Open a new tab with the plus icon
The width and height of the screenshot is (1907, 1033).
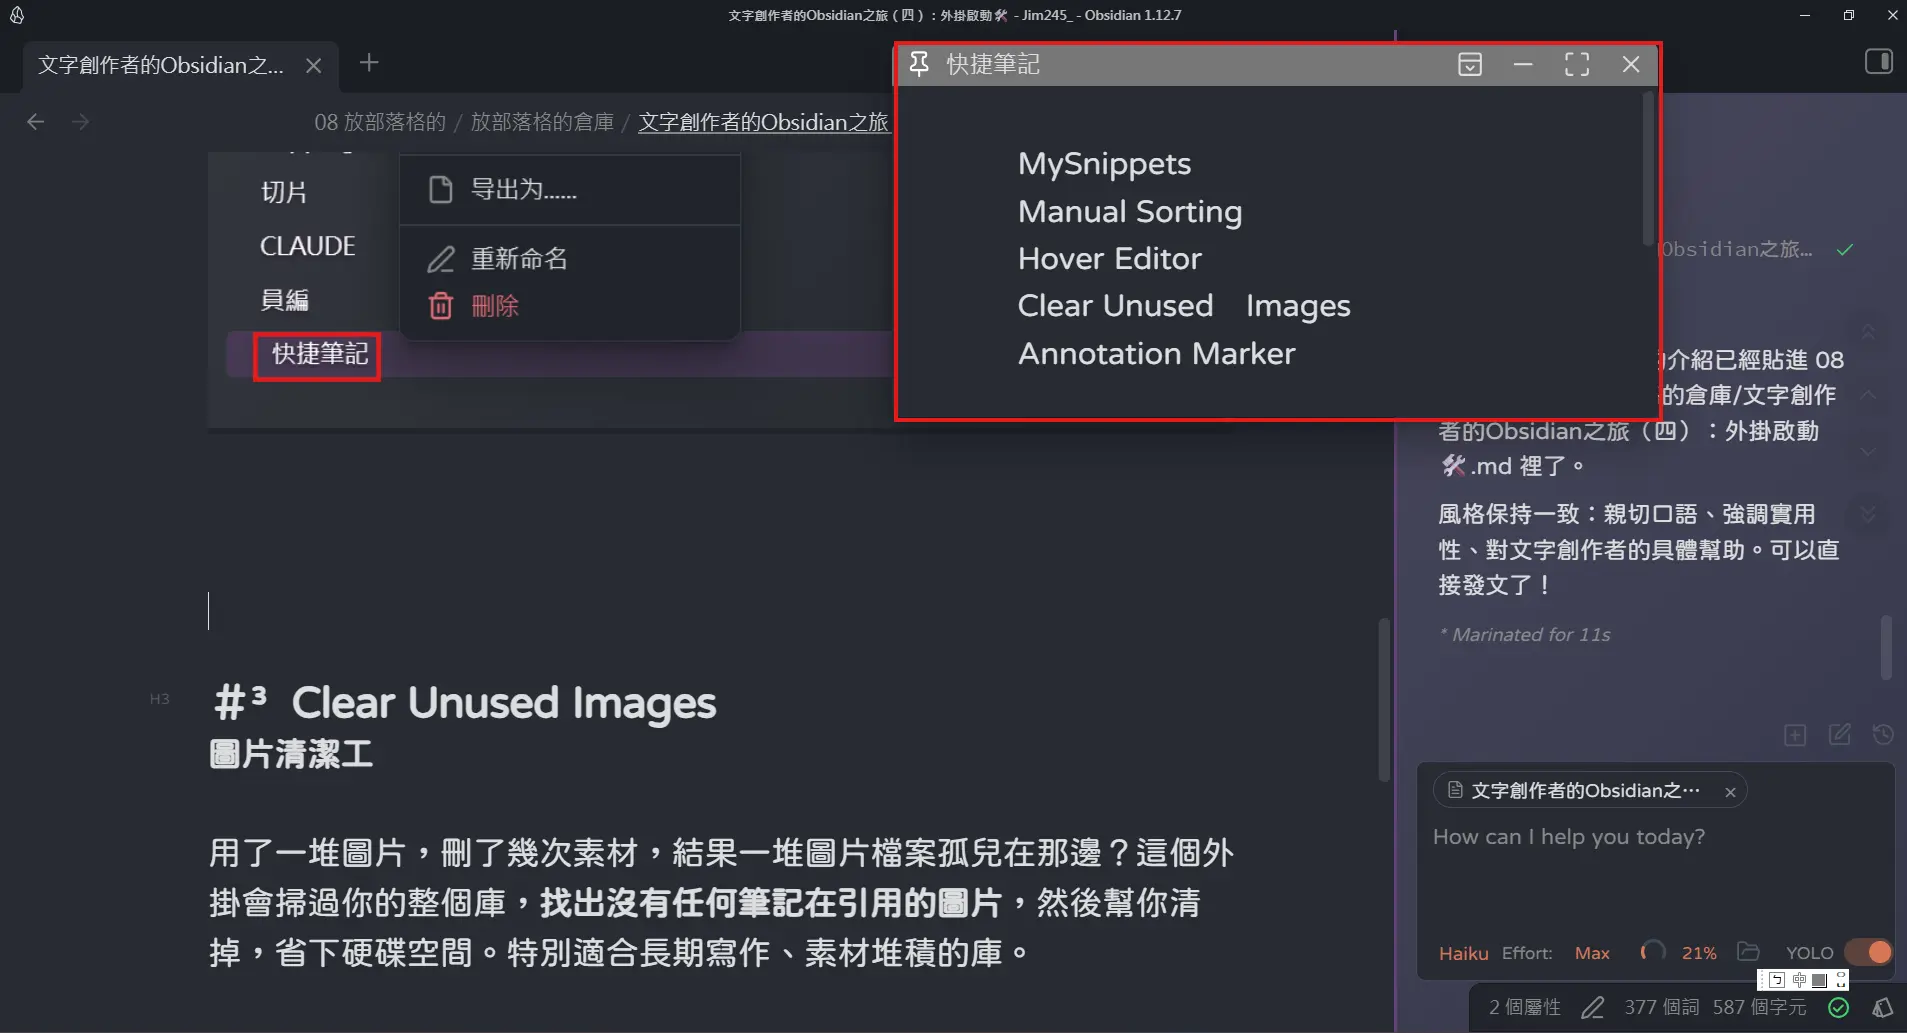tap(369, 63)
